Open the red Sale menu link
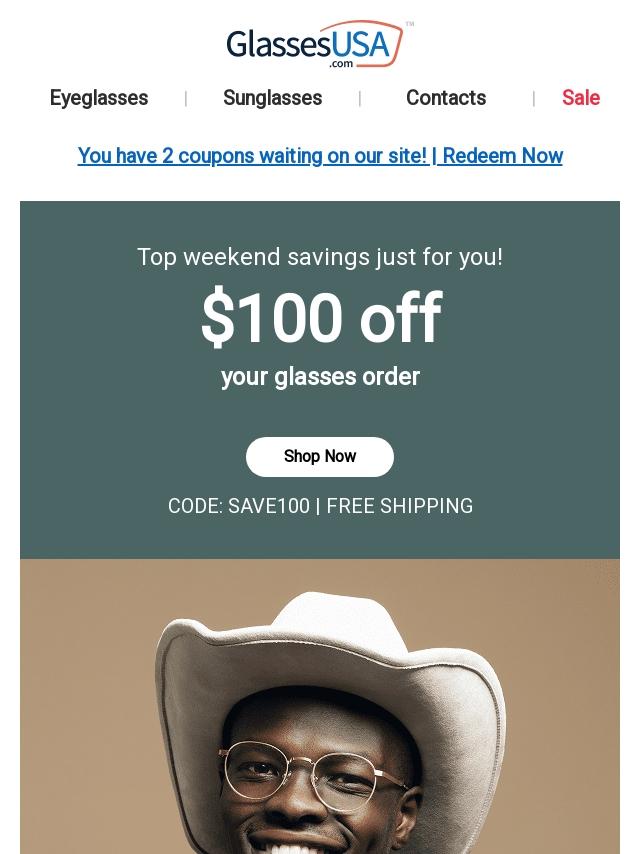The width and height of the screenshot is (640, 854). pos(580,98)
